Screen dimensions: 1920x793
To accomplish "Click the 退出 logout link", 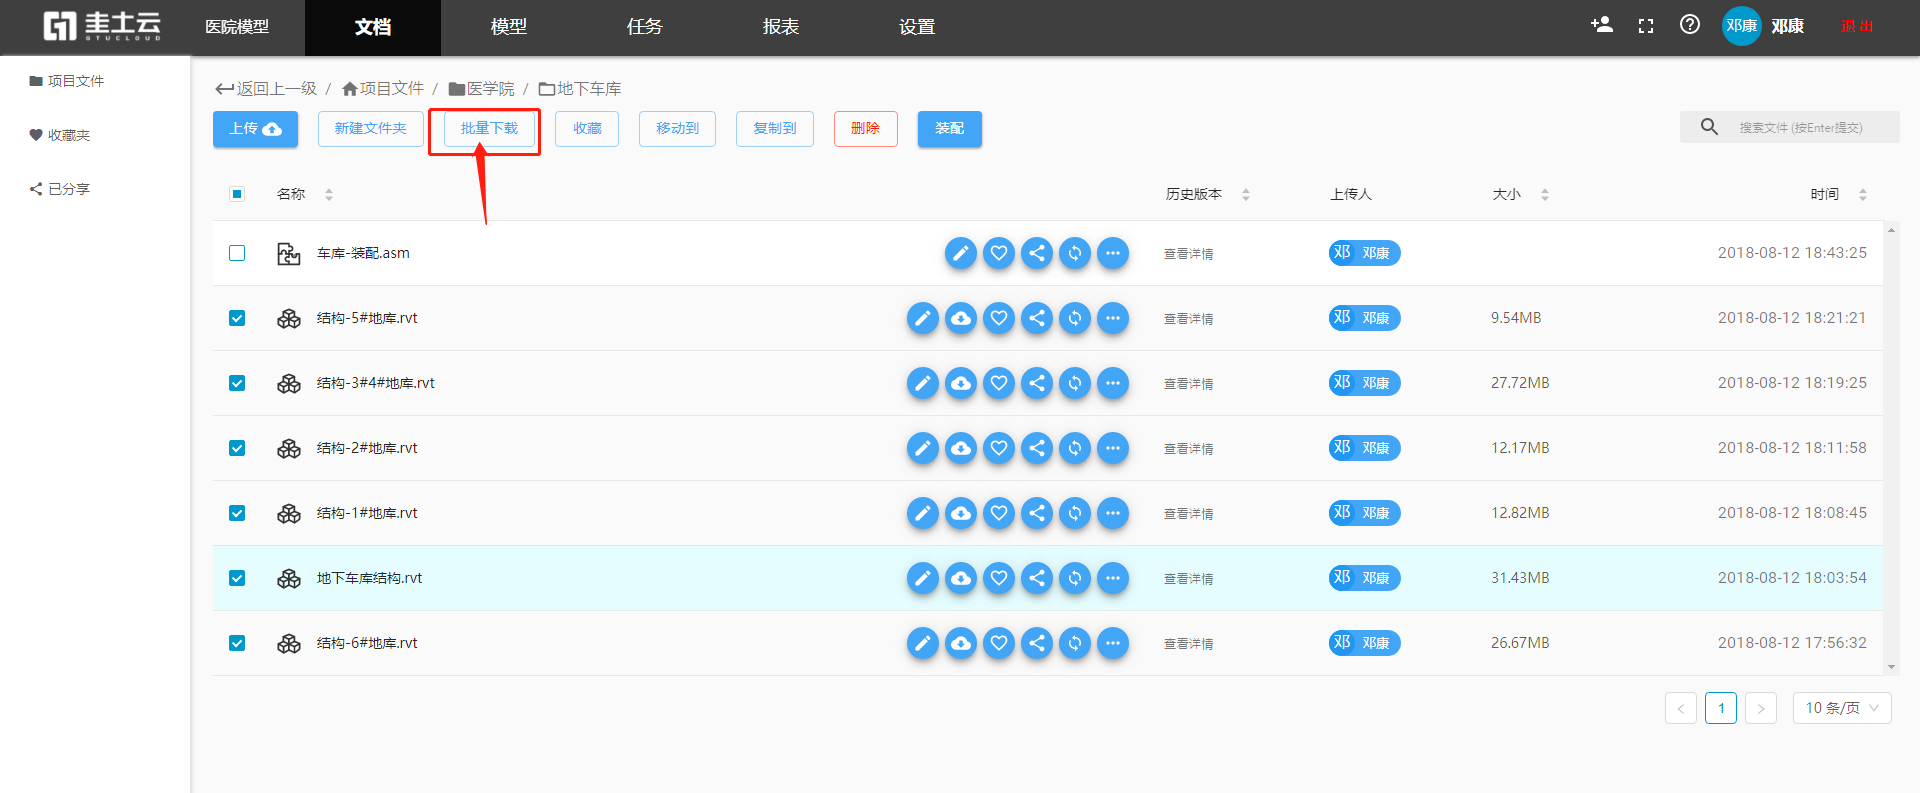I will (x=1857, y=26).
